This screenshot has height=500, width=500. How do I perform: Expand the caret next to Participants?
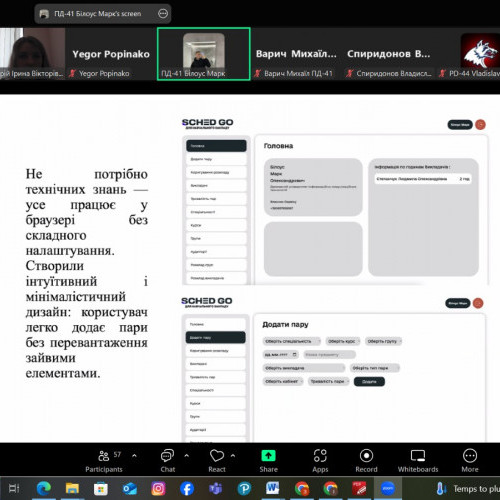pos(134,455)
